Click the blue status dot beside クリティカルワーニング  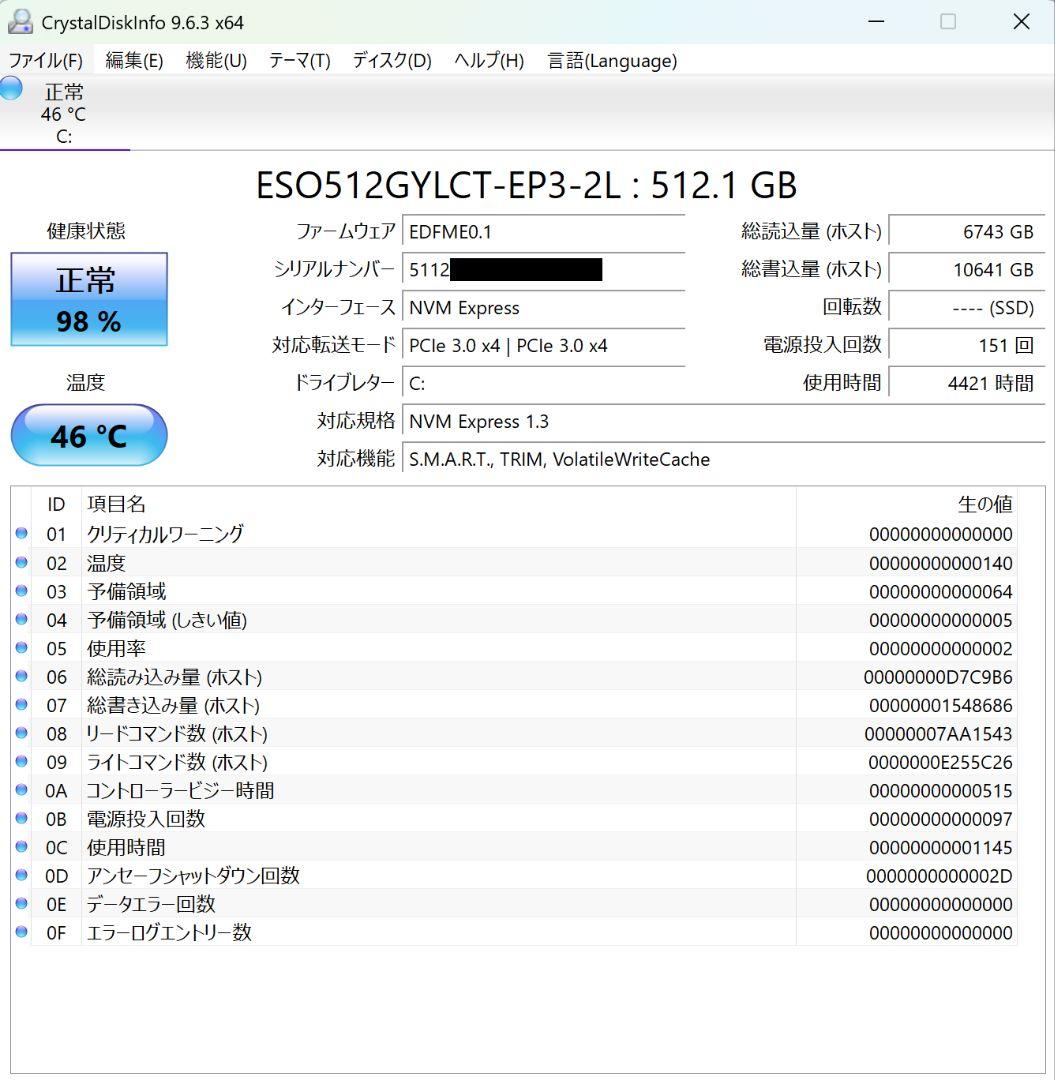coord(21,532)
